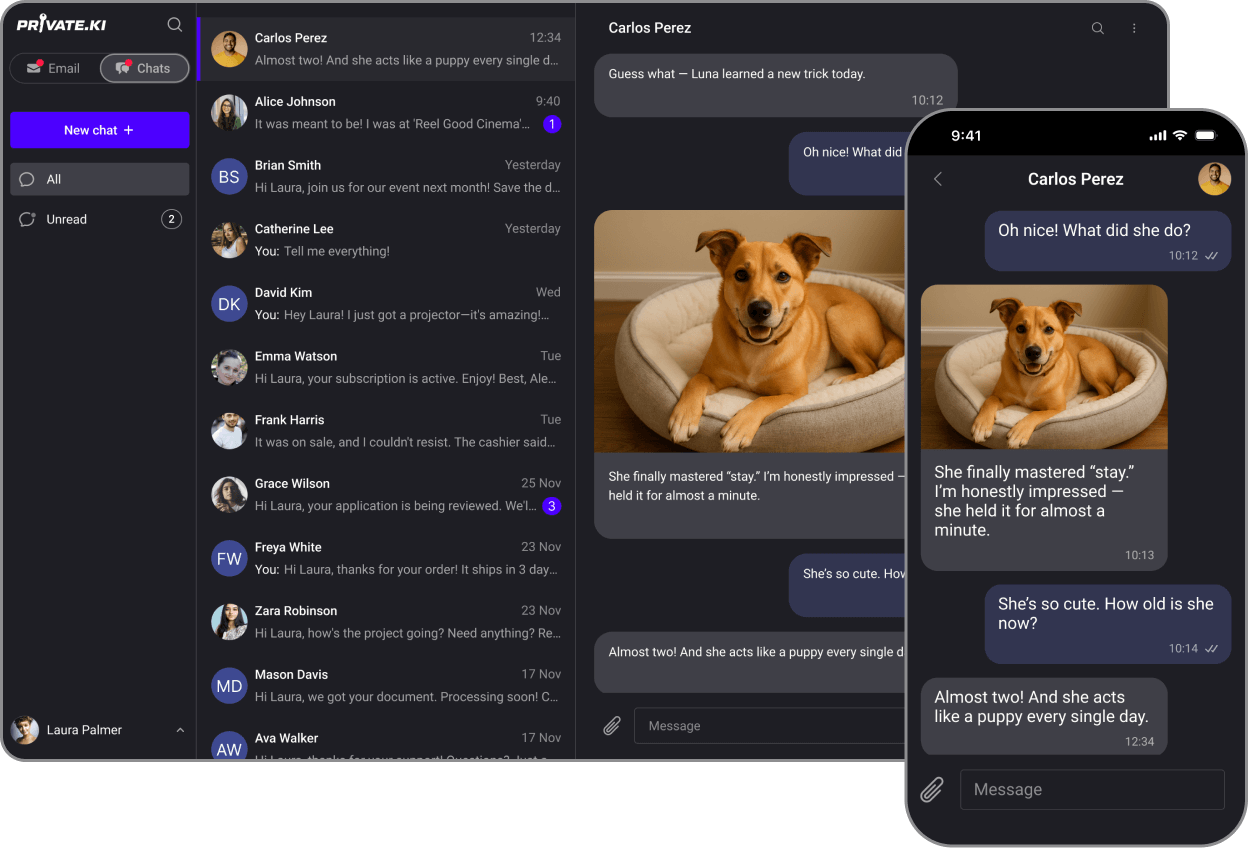Open Grace Wilson's chat with unread messages
Image resolution: width=1248 pixels, height=848 pixels.
coord(385,494)
